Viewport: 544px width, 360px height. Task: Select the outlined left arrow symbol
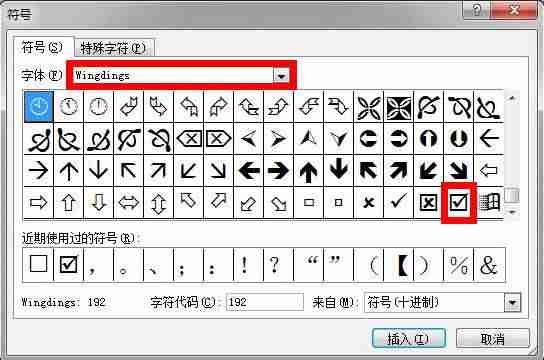coord(489,170)
